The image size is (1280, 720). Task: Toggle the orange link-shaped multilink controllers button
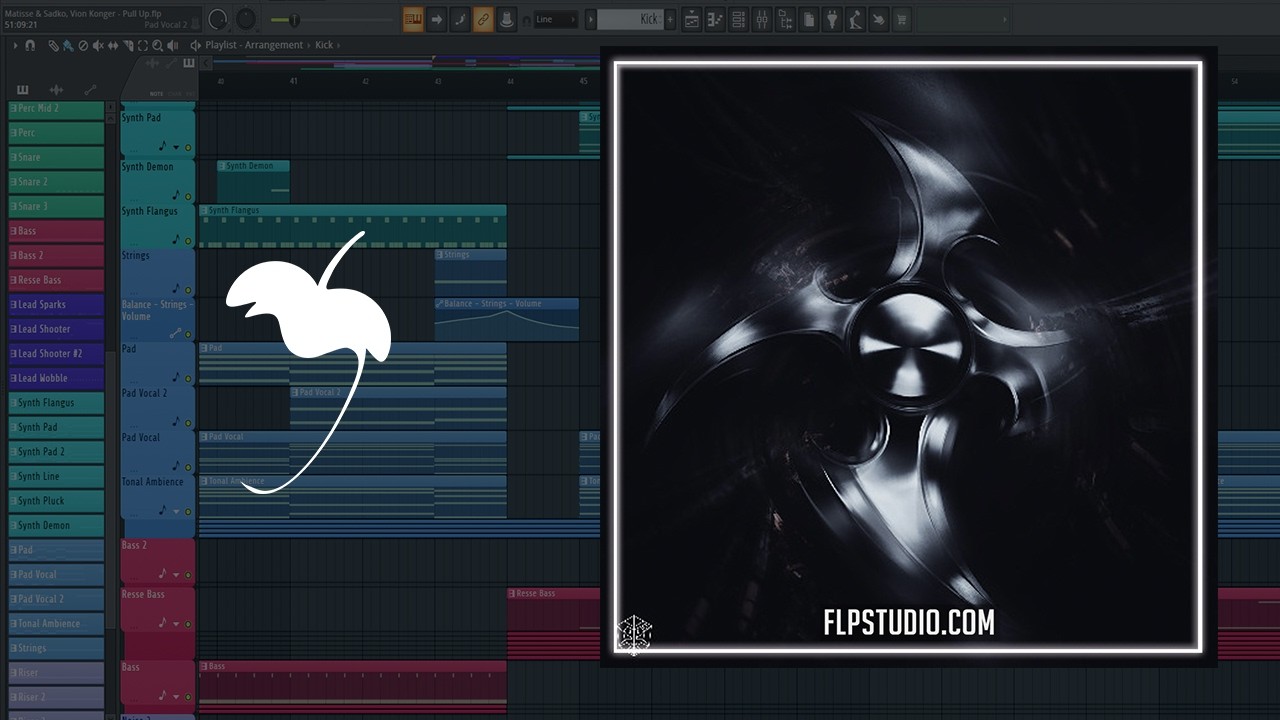point(483,19)
